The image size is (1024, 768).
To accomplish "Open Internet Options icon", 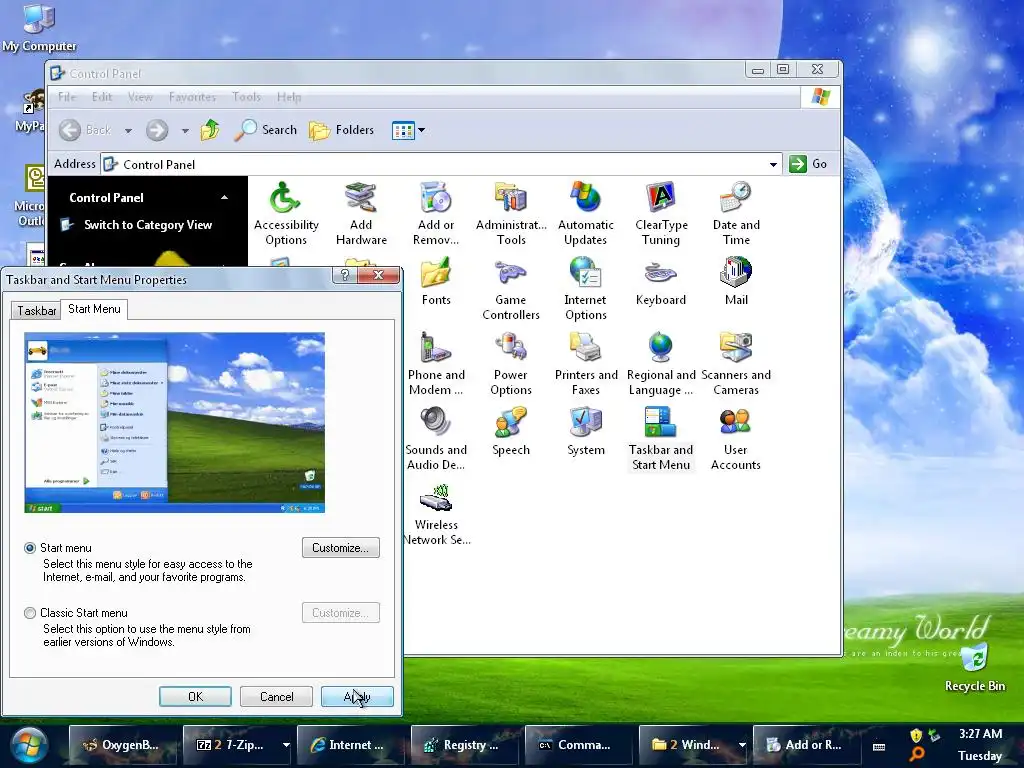I will 586,289.
